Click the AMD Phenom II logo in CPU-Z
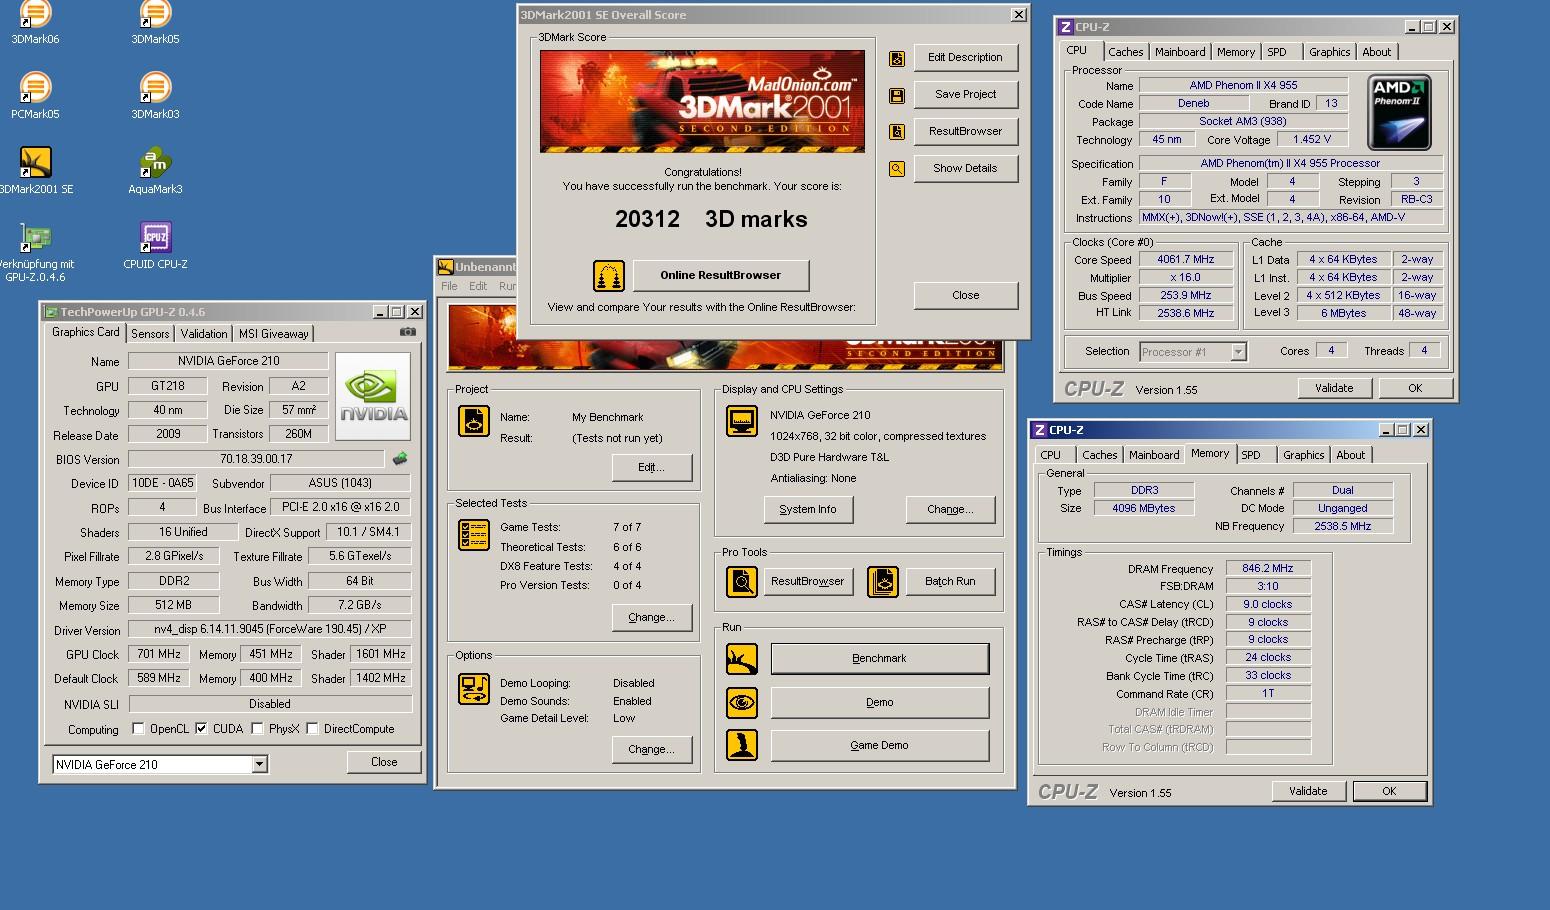Screen dimensions: 1550x910 (x=1400, y=112)
